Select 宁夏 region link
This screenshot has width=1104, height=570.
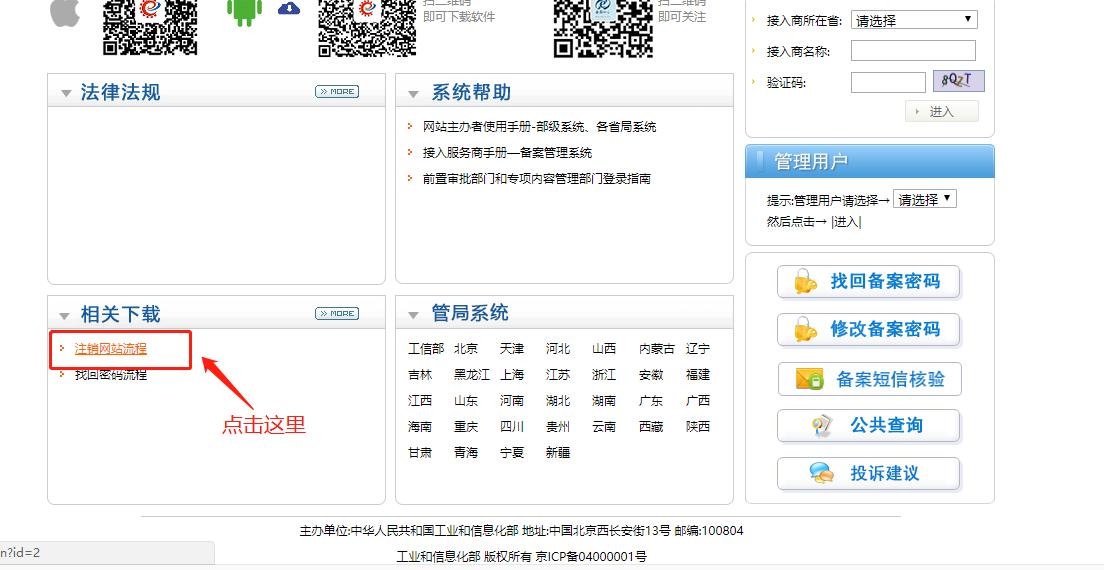tap(512, 452)
